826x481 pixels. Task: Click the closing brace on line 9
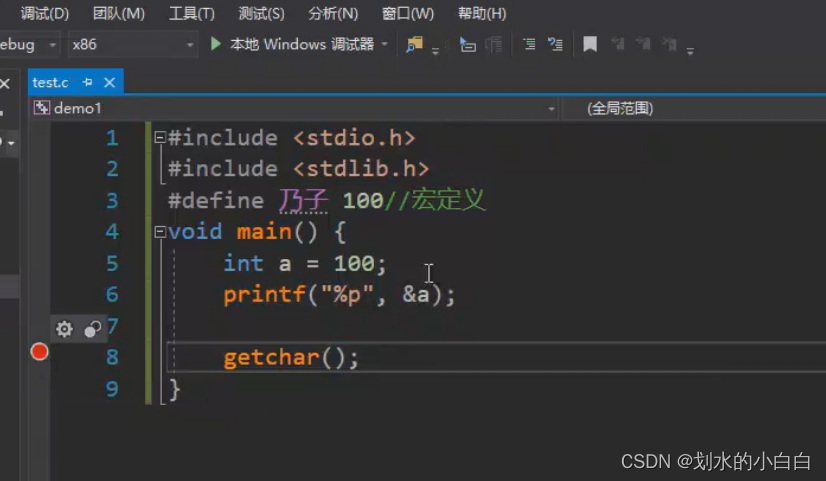tap(174, 390)
